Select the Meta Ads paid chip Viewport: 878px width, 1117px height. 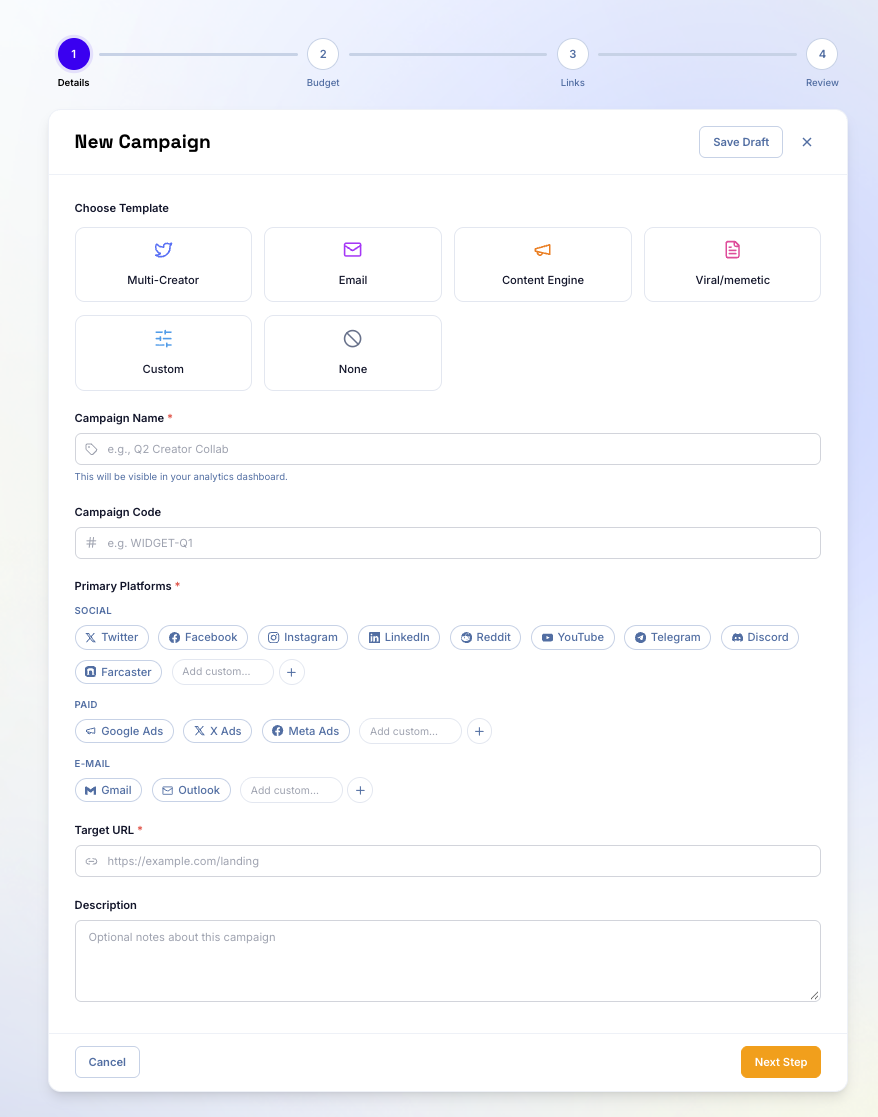pos(305,731)
